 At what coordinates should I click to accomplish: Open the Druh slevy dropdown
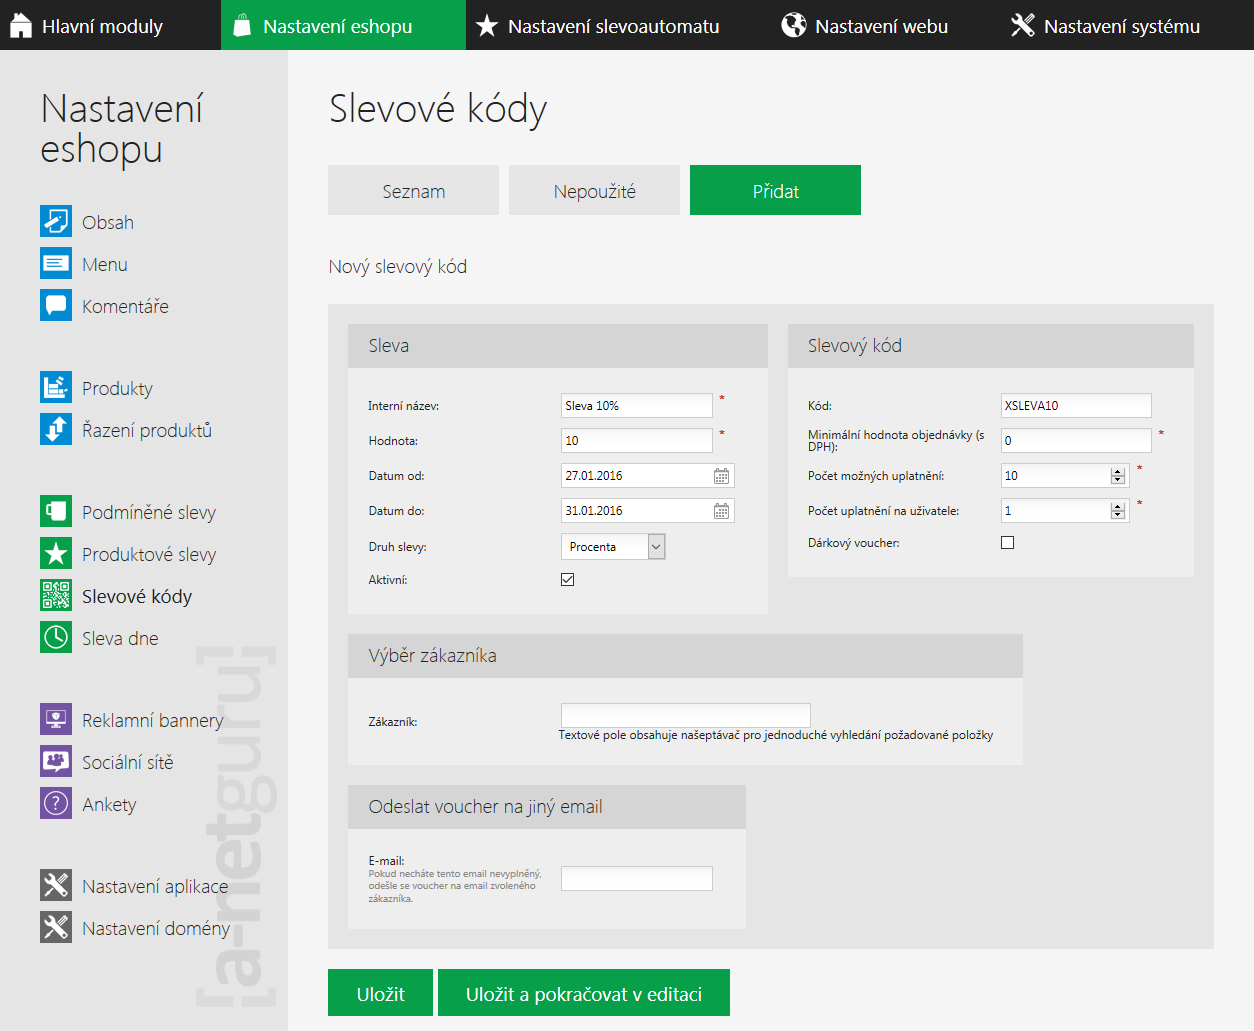pyautogui.click(x=613, y=546)
